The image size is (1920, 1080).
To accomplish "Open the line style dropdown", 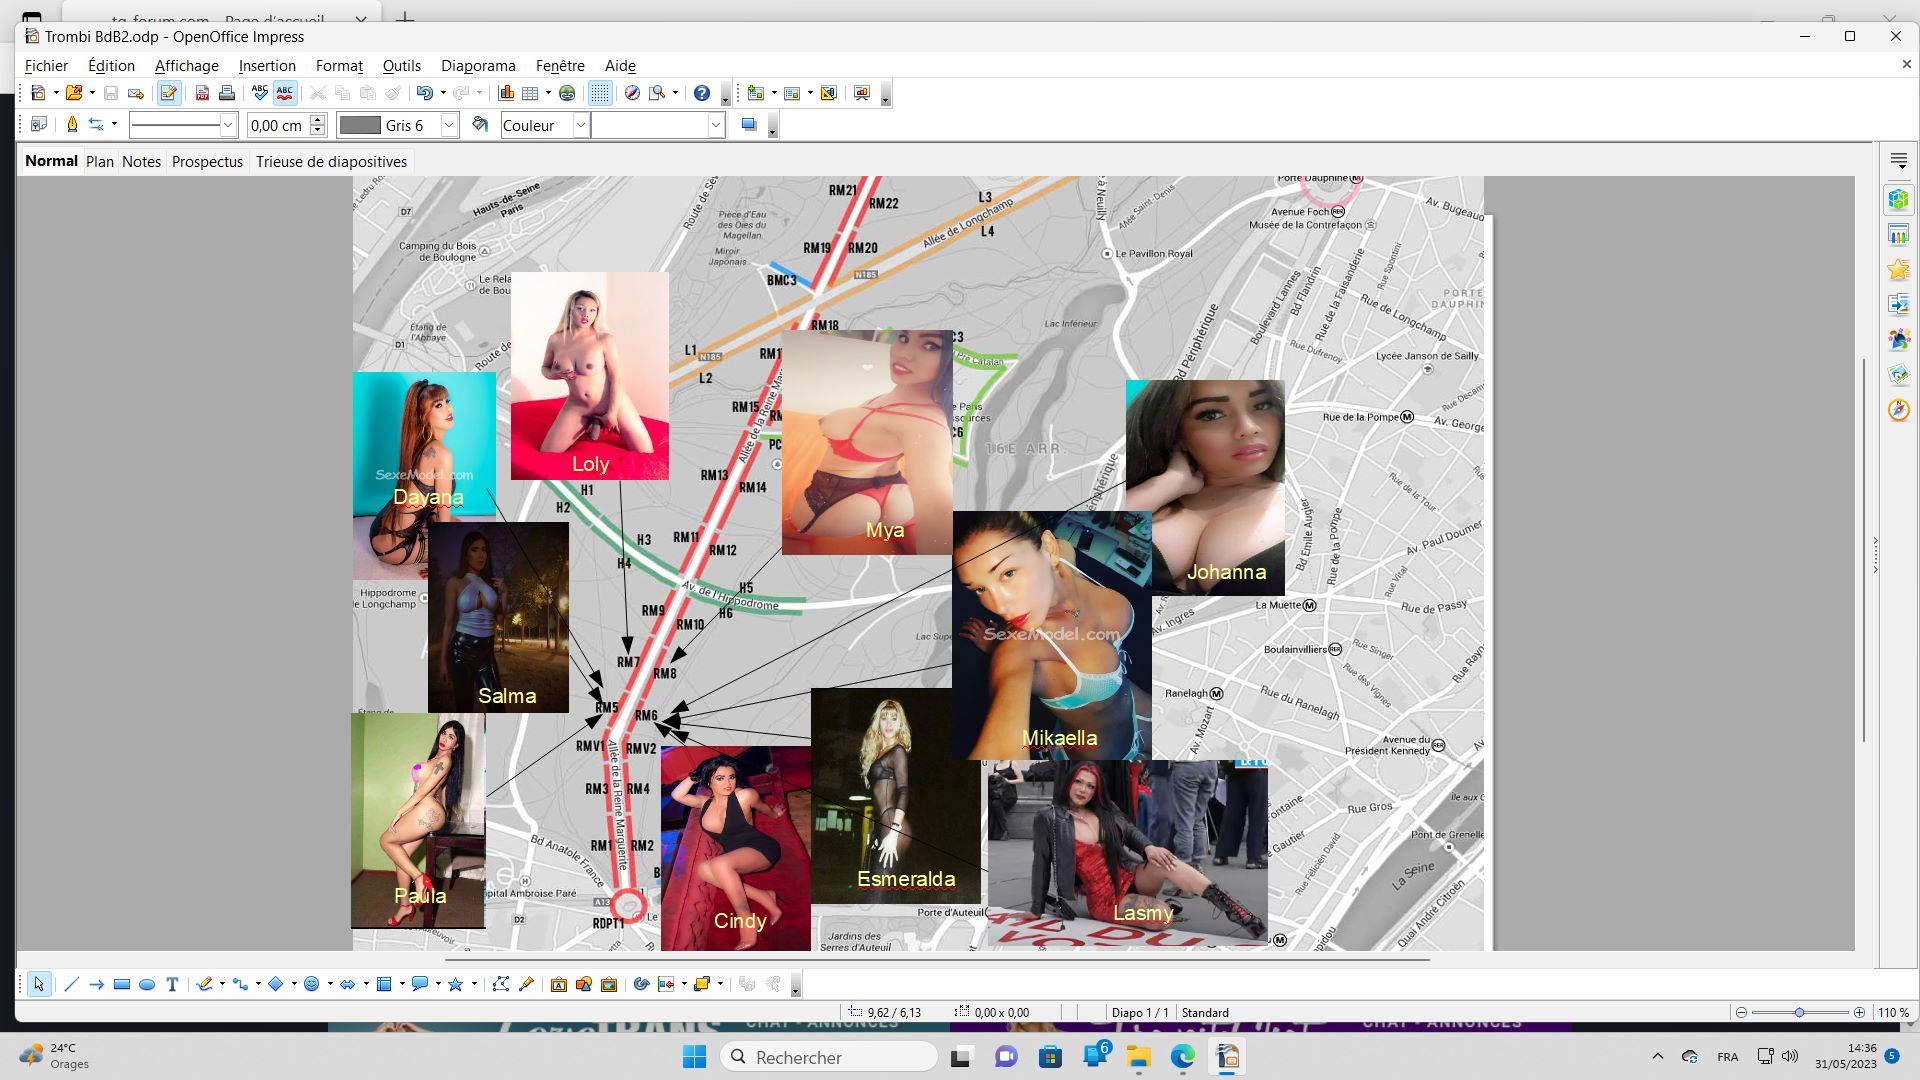I will pos(228,125).
